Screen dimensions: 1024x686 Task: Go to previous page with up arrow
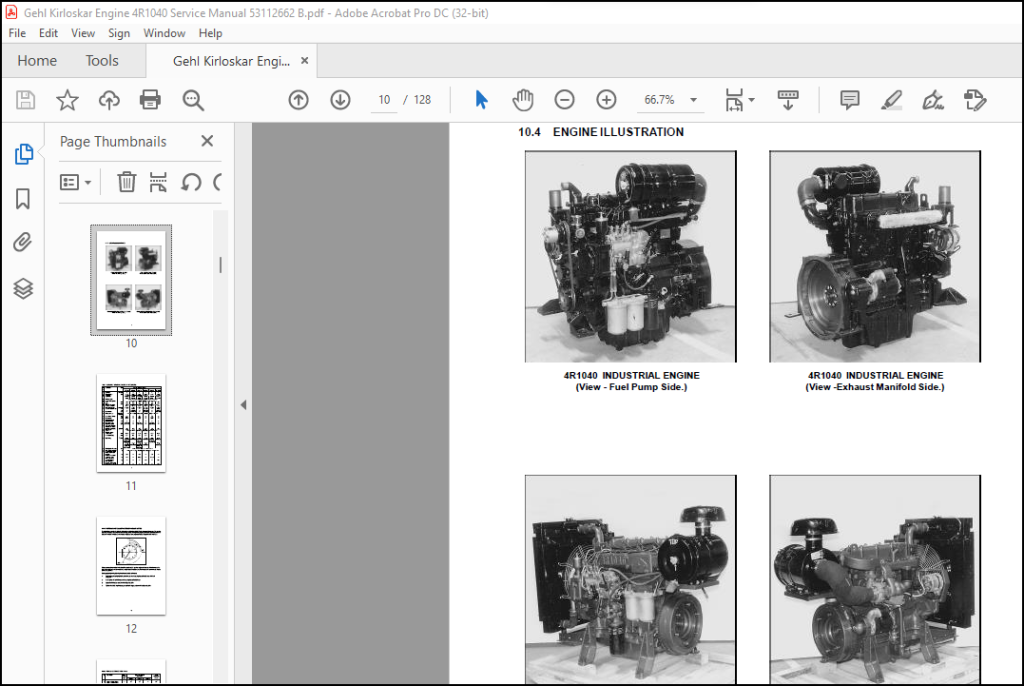[298, 100]
